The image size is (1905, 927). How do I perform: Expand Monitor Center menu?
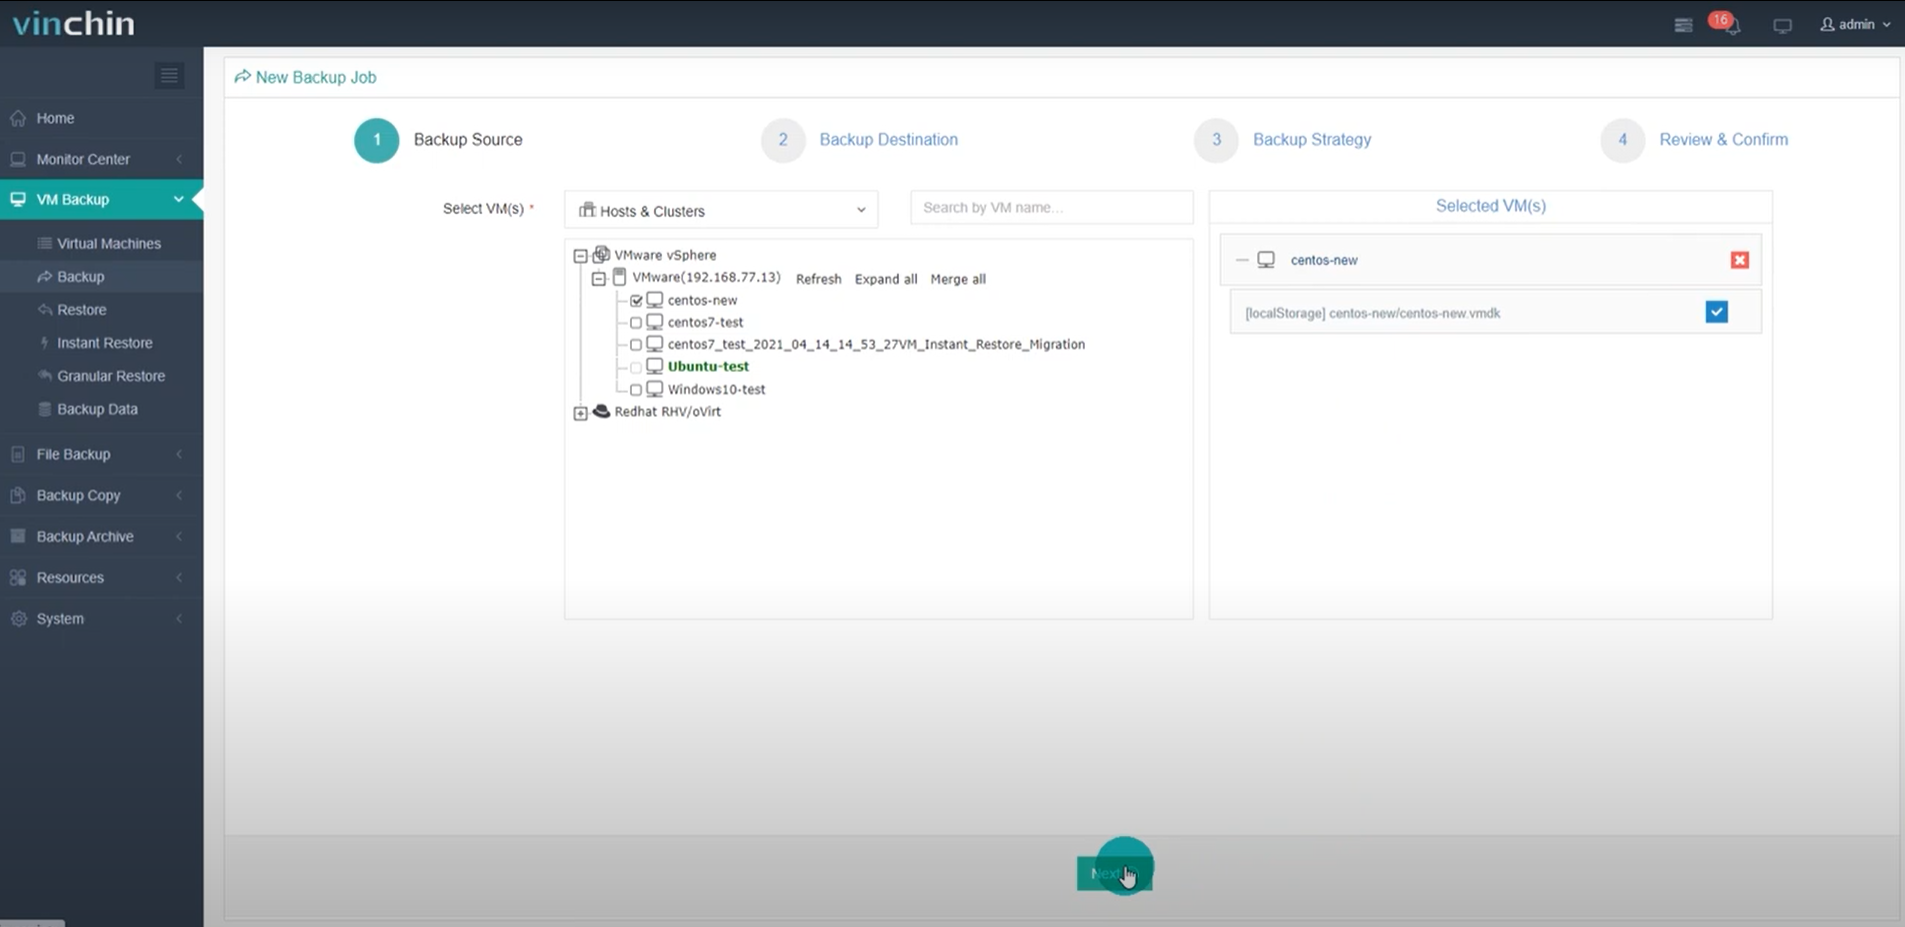[101, 159]
